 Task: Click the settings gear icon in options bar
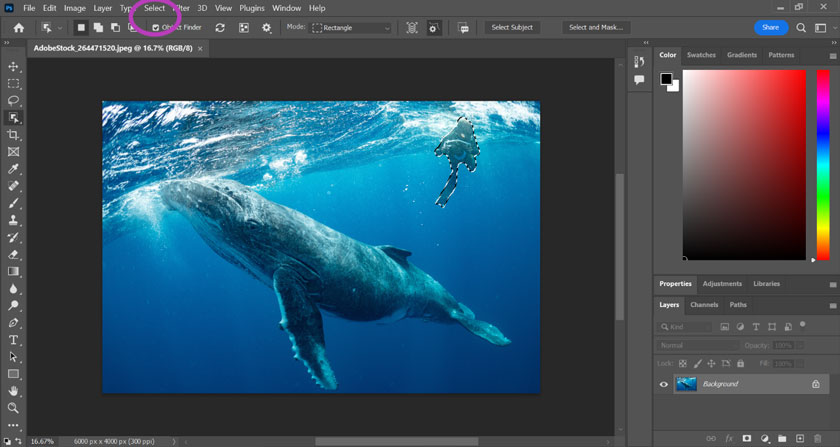point(266,28)
